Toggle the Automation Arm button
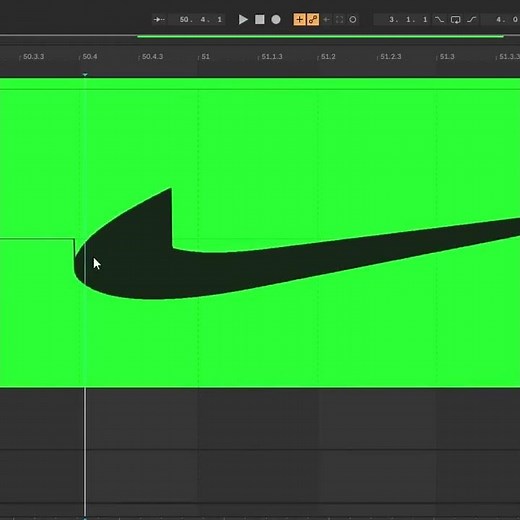The width and height of the screenshot is (520, 520). (x=313, y=20)
